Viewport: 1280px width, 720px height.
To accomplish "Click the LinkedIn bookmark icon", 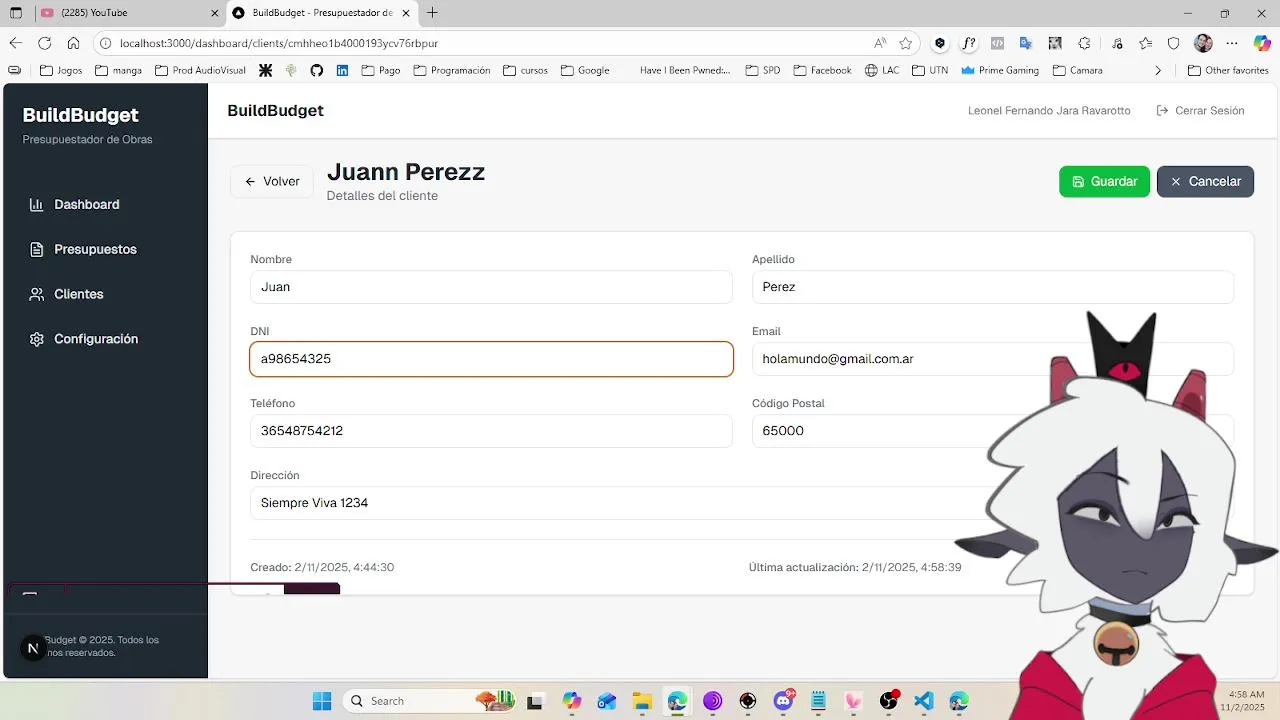I will tap(342, 71).
